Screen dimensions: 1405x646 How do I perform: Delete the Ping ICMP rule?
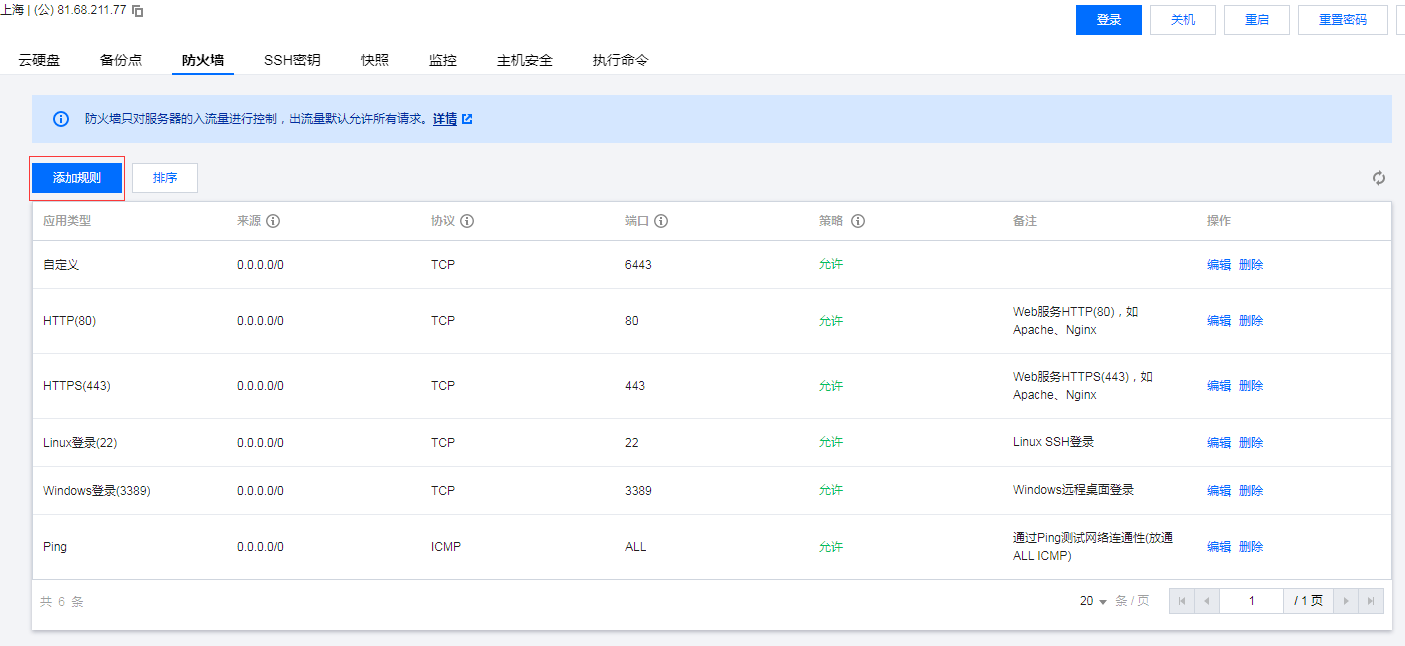coord(1251,547)
